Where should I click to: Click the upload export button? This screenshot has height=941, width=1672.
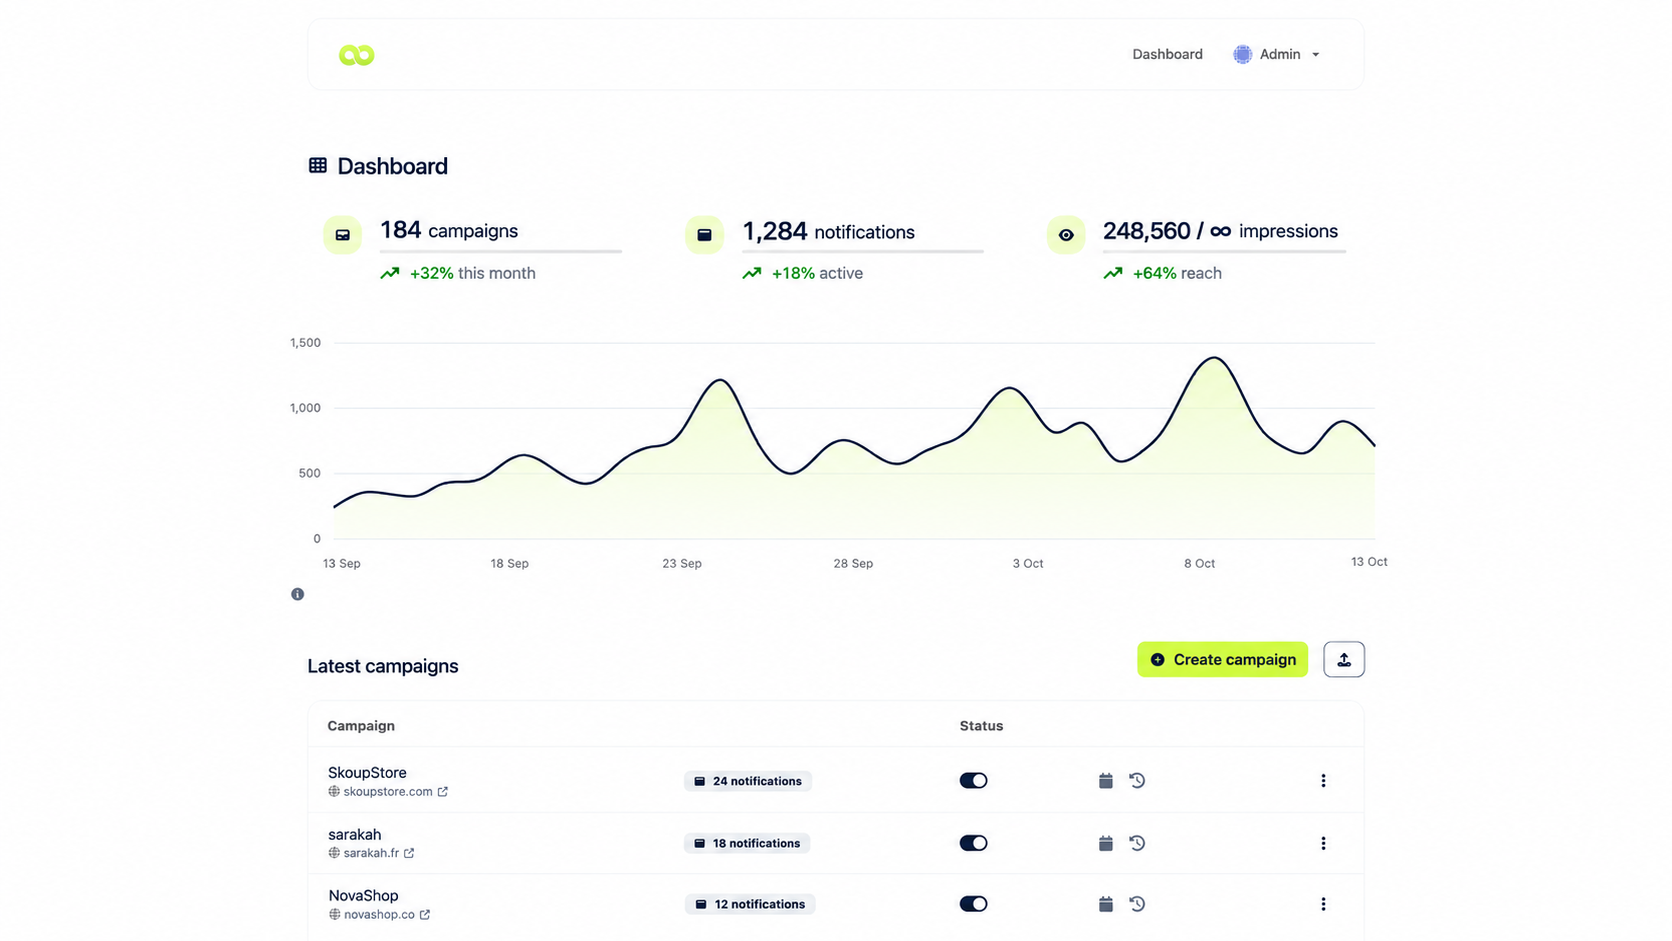pos(1344,659)
